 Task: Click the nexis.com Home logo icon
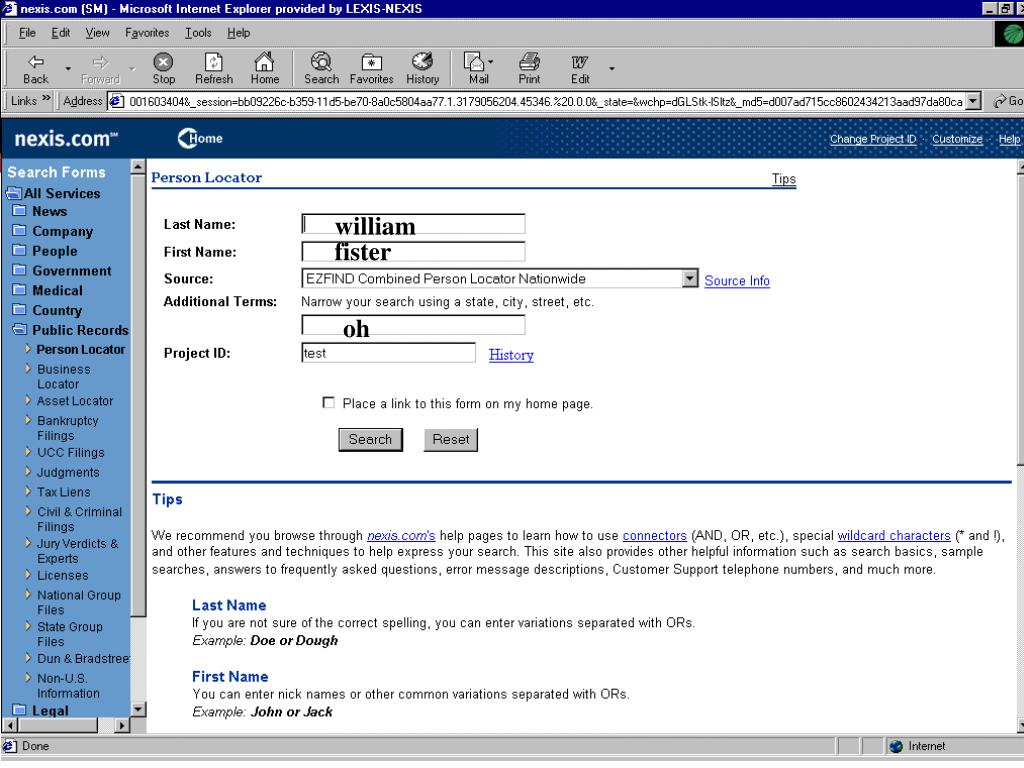pyautogui.click(x=200, y=138)
